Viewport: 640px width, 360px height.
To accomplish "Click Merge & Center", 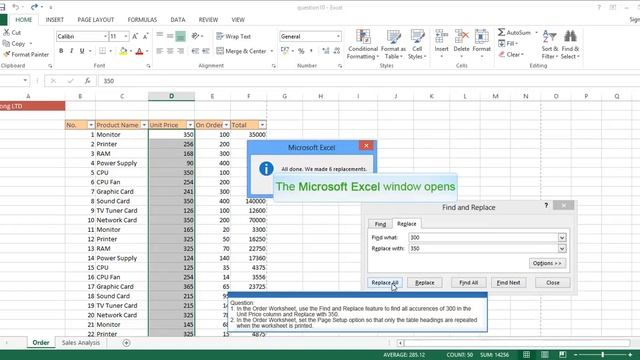I will click(241, 51).
